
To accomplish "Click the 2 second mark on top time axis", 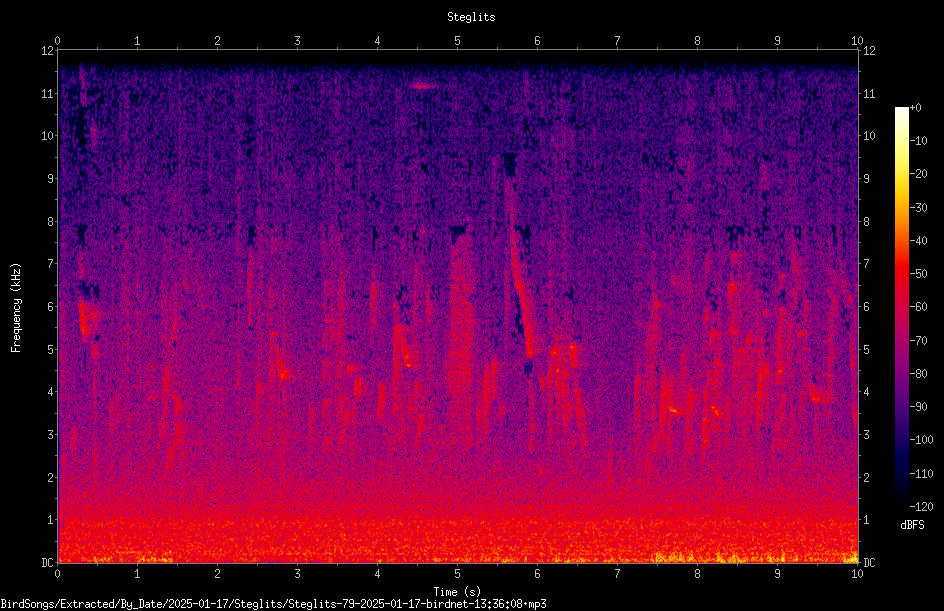I will tap(217, 41).
